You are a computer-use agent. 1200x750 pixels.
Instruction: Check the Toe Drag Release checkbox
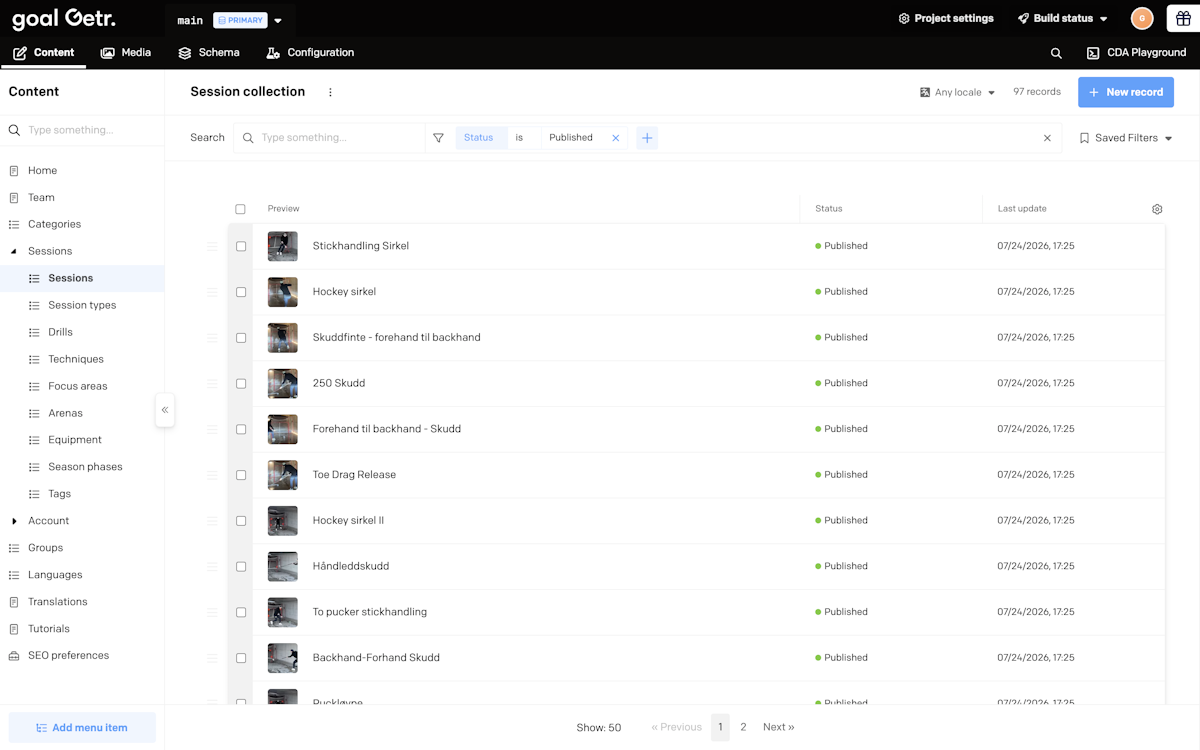click(x=241, y=475)
